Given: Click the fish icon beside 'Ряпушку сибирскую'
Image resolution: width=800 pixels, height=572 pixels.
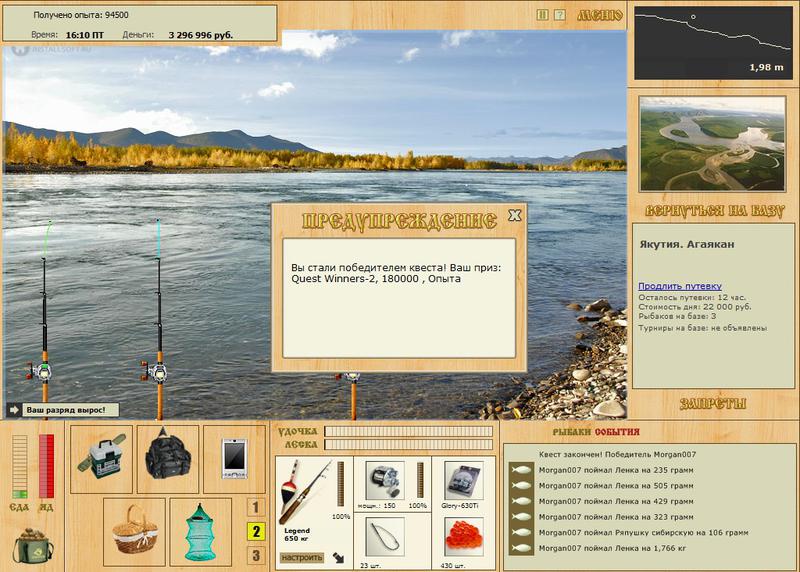Looking at the screenshot, I should (x=522, y=533).
